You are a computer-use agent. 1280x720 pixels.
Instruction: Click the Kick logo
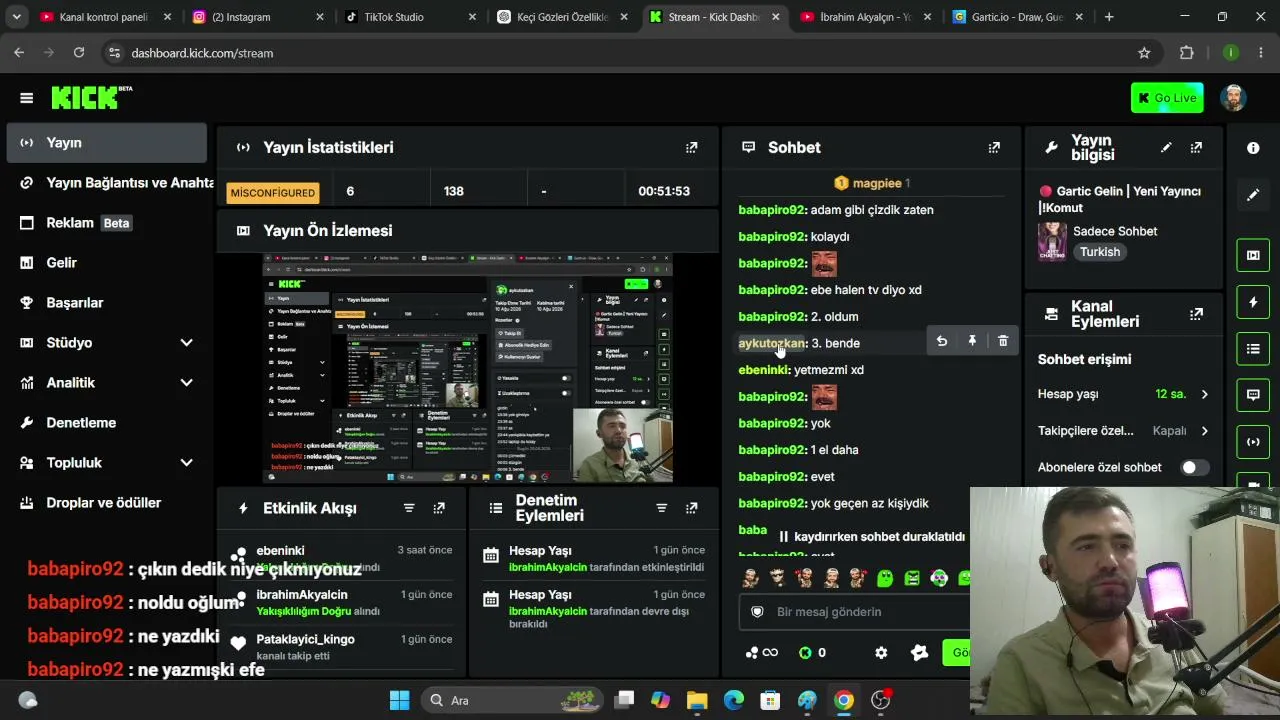91,97
